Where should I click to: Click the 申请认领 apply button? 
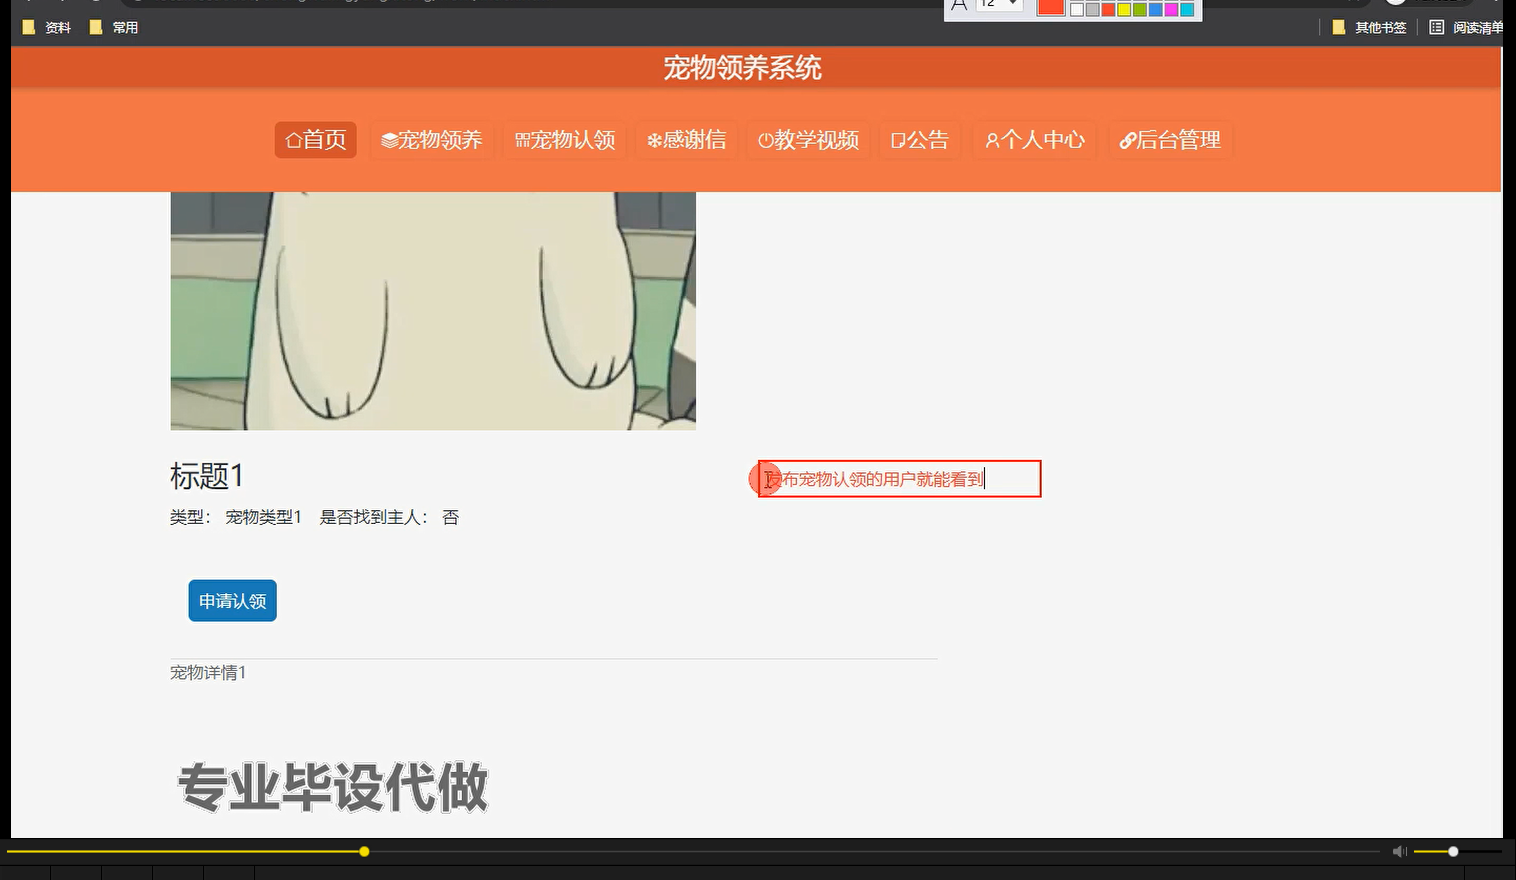point(231,600)
